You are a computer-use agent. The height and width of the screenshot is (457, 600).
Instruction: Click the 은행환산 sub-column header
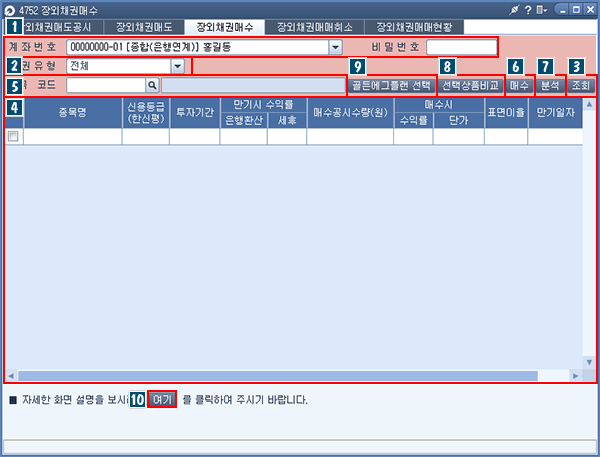tap(244, 121)
